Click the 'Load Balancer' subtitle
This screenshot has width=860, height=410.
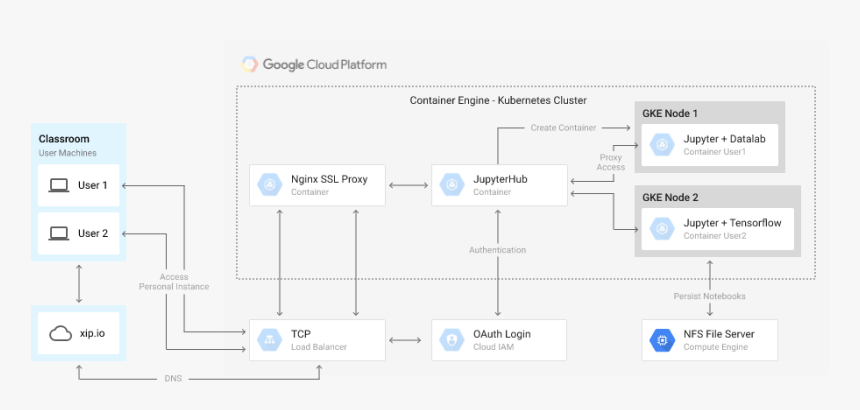(319, 347)
